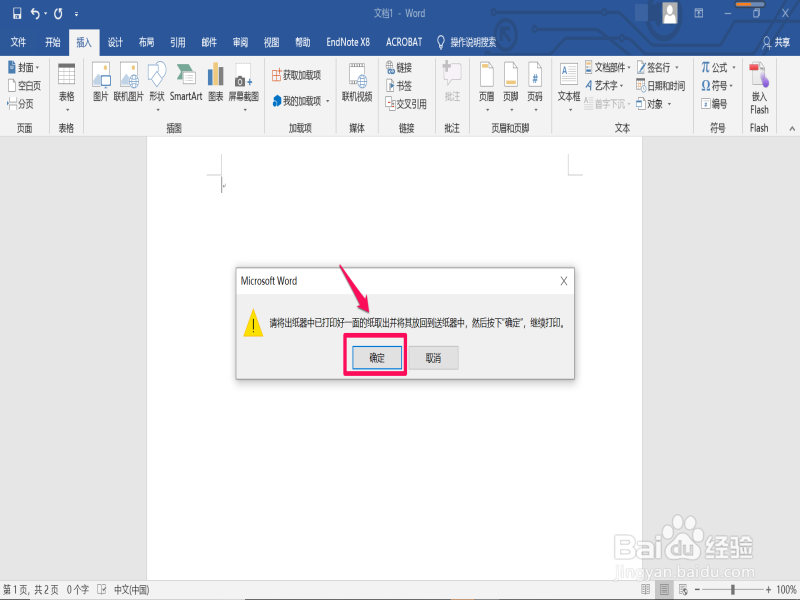Insert a SmartArt graphic
Image resolution: width=800 pixels, height=600 pixels.
pyautogui.click(x=186, y=82)
